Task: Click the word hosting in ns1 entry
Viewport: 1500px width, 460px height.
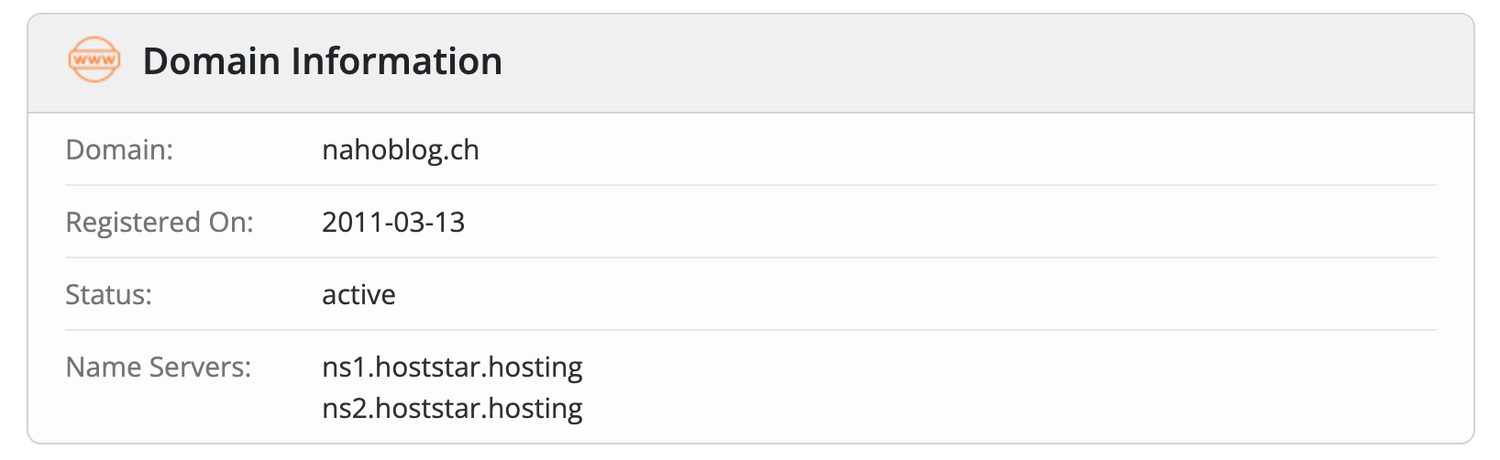Action: click(x=539, y=367)
